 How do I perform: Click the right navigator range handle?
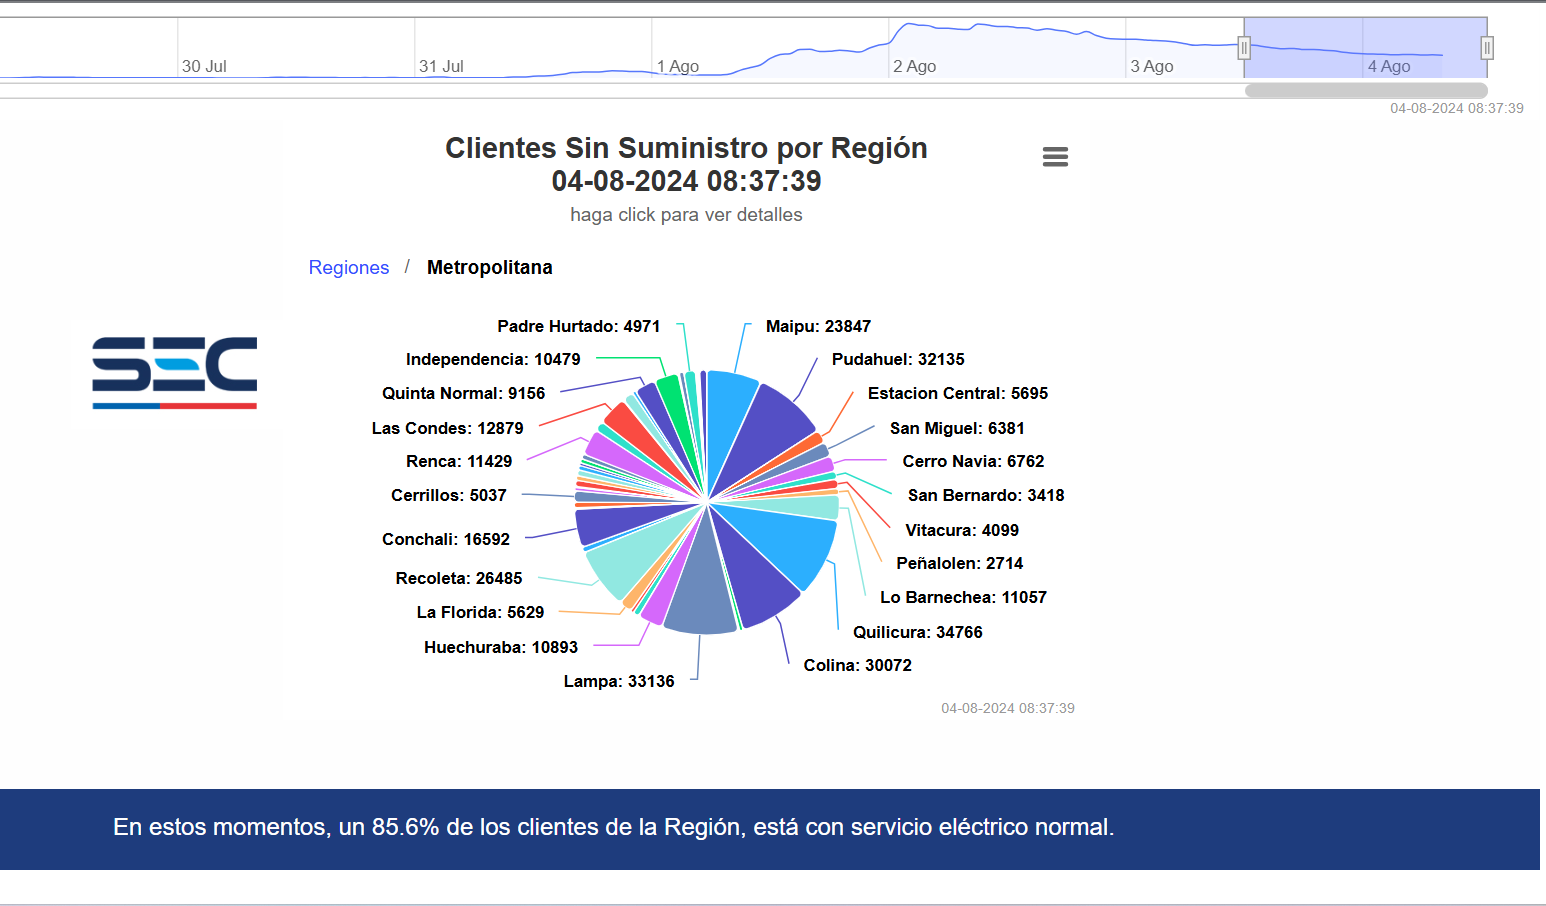[x=1487, y=48]
